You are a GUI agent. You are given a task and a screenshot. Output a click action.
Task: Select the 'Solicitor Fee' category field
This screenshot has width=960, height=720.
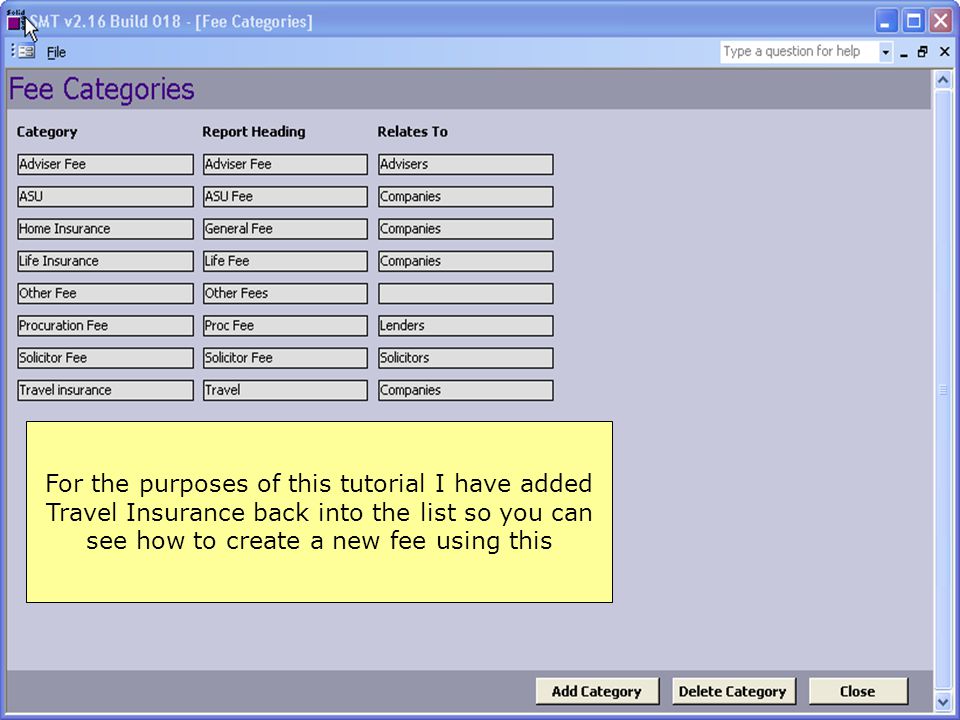(105, 358)
